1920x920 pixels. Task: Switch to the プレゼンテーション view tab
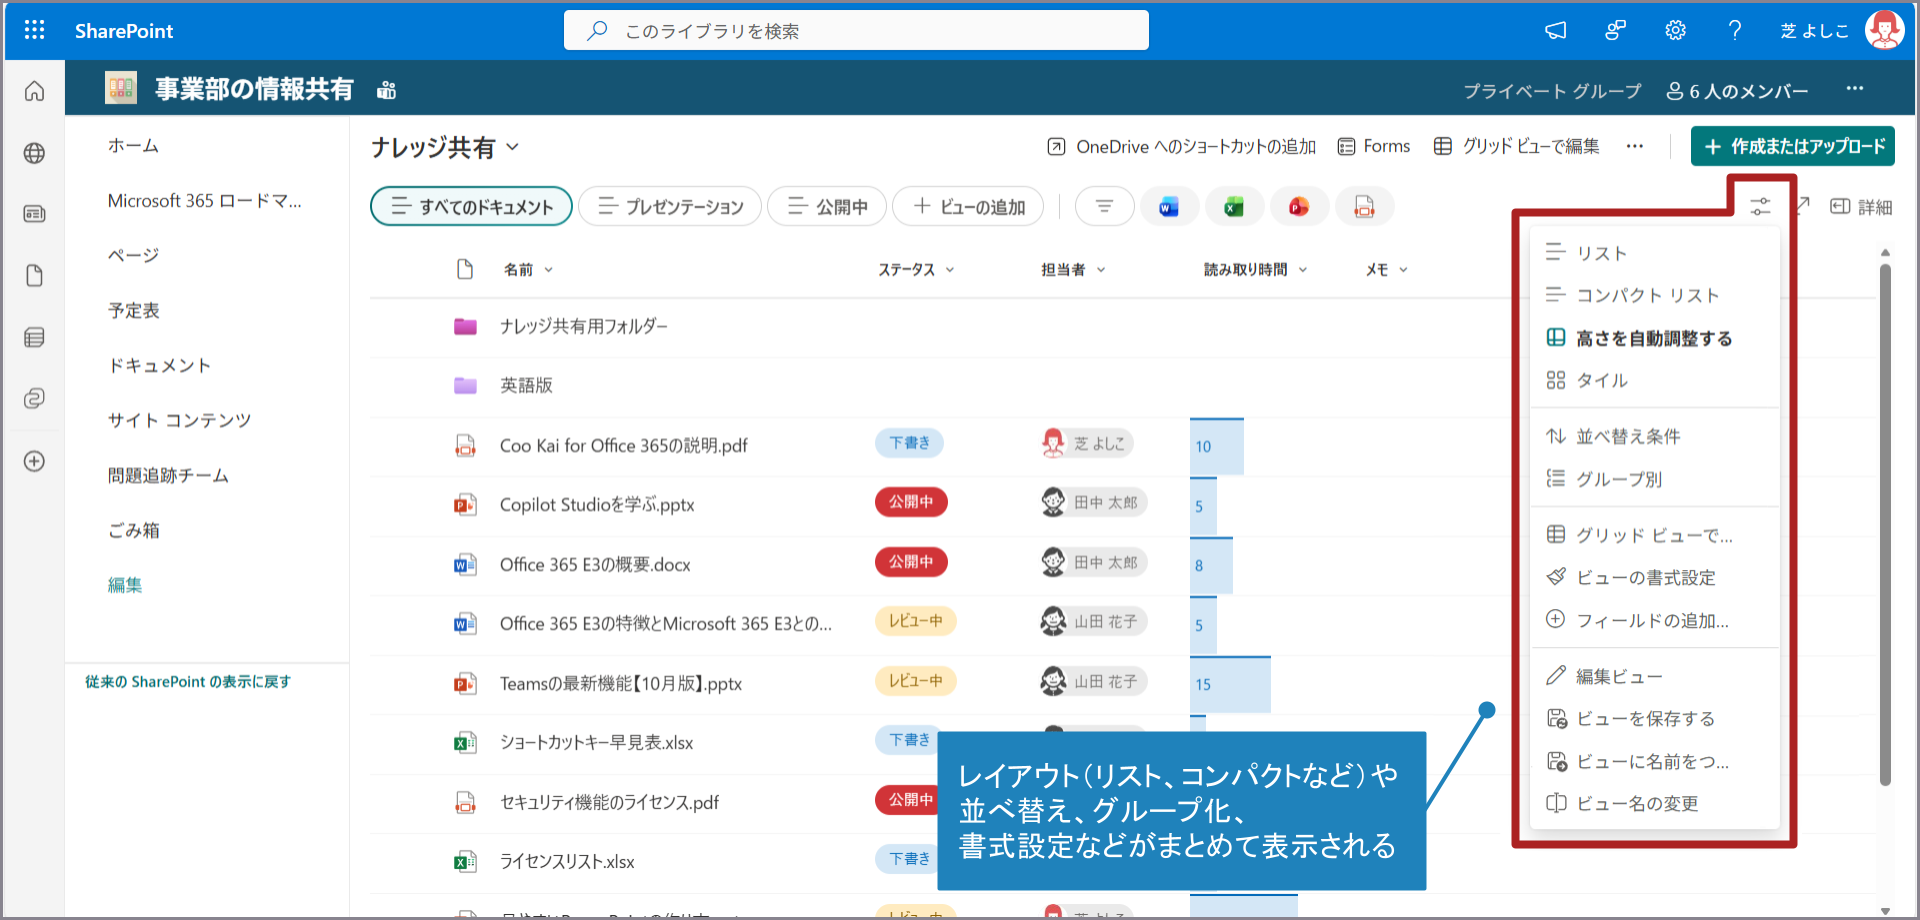point(670,207)
